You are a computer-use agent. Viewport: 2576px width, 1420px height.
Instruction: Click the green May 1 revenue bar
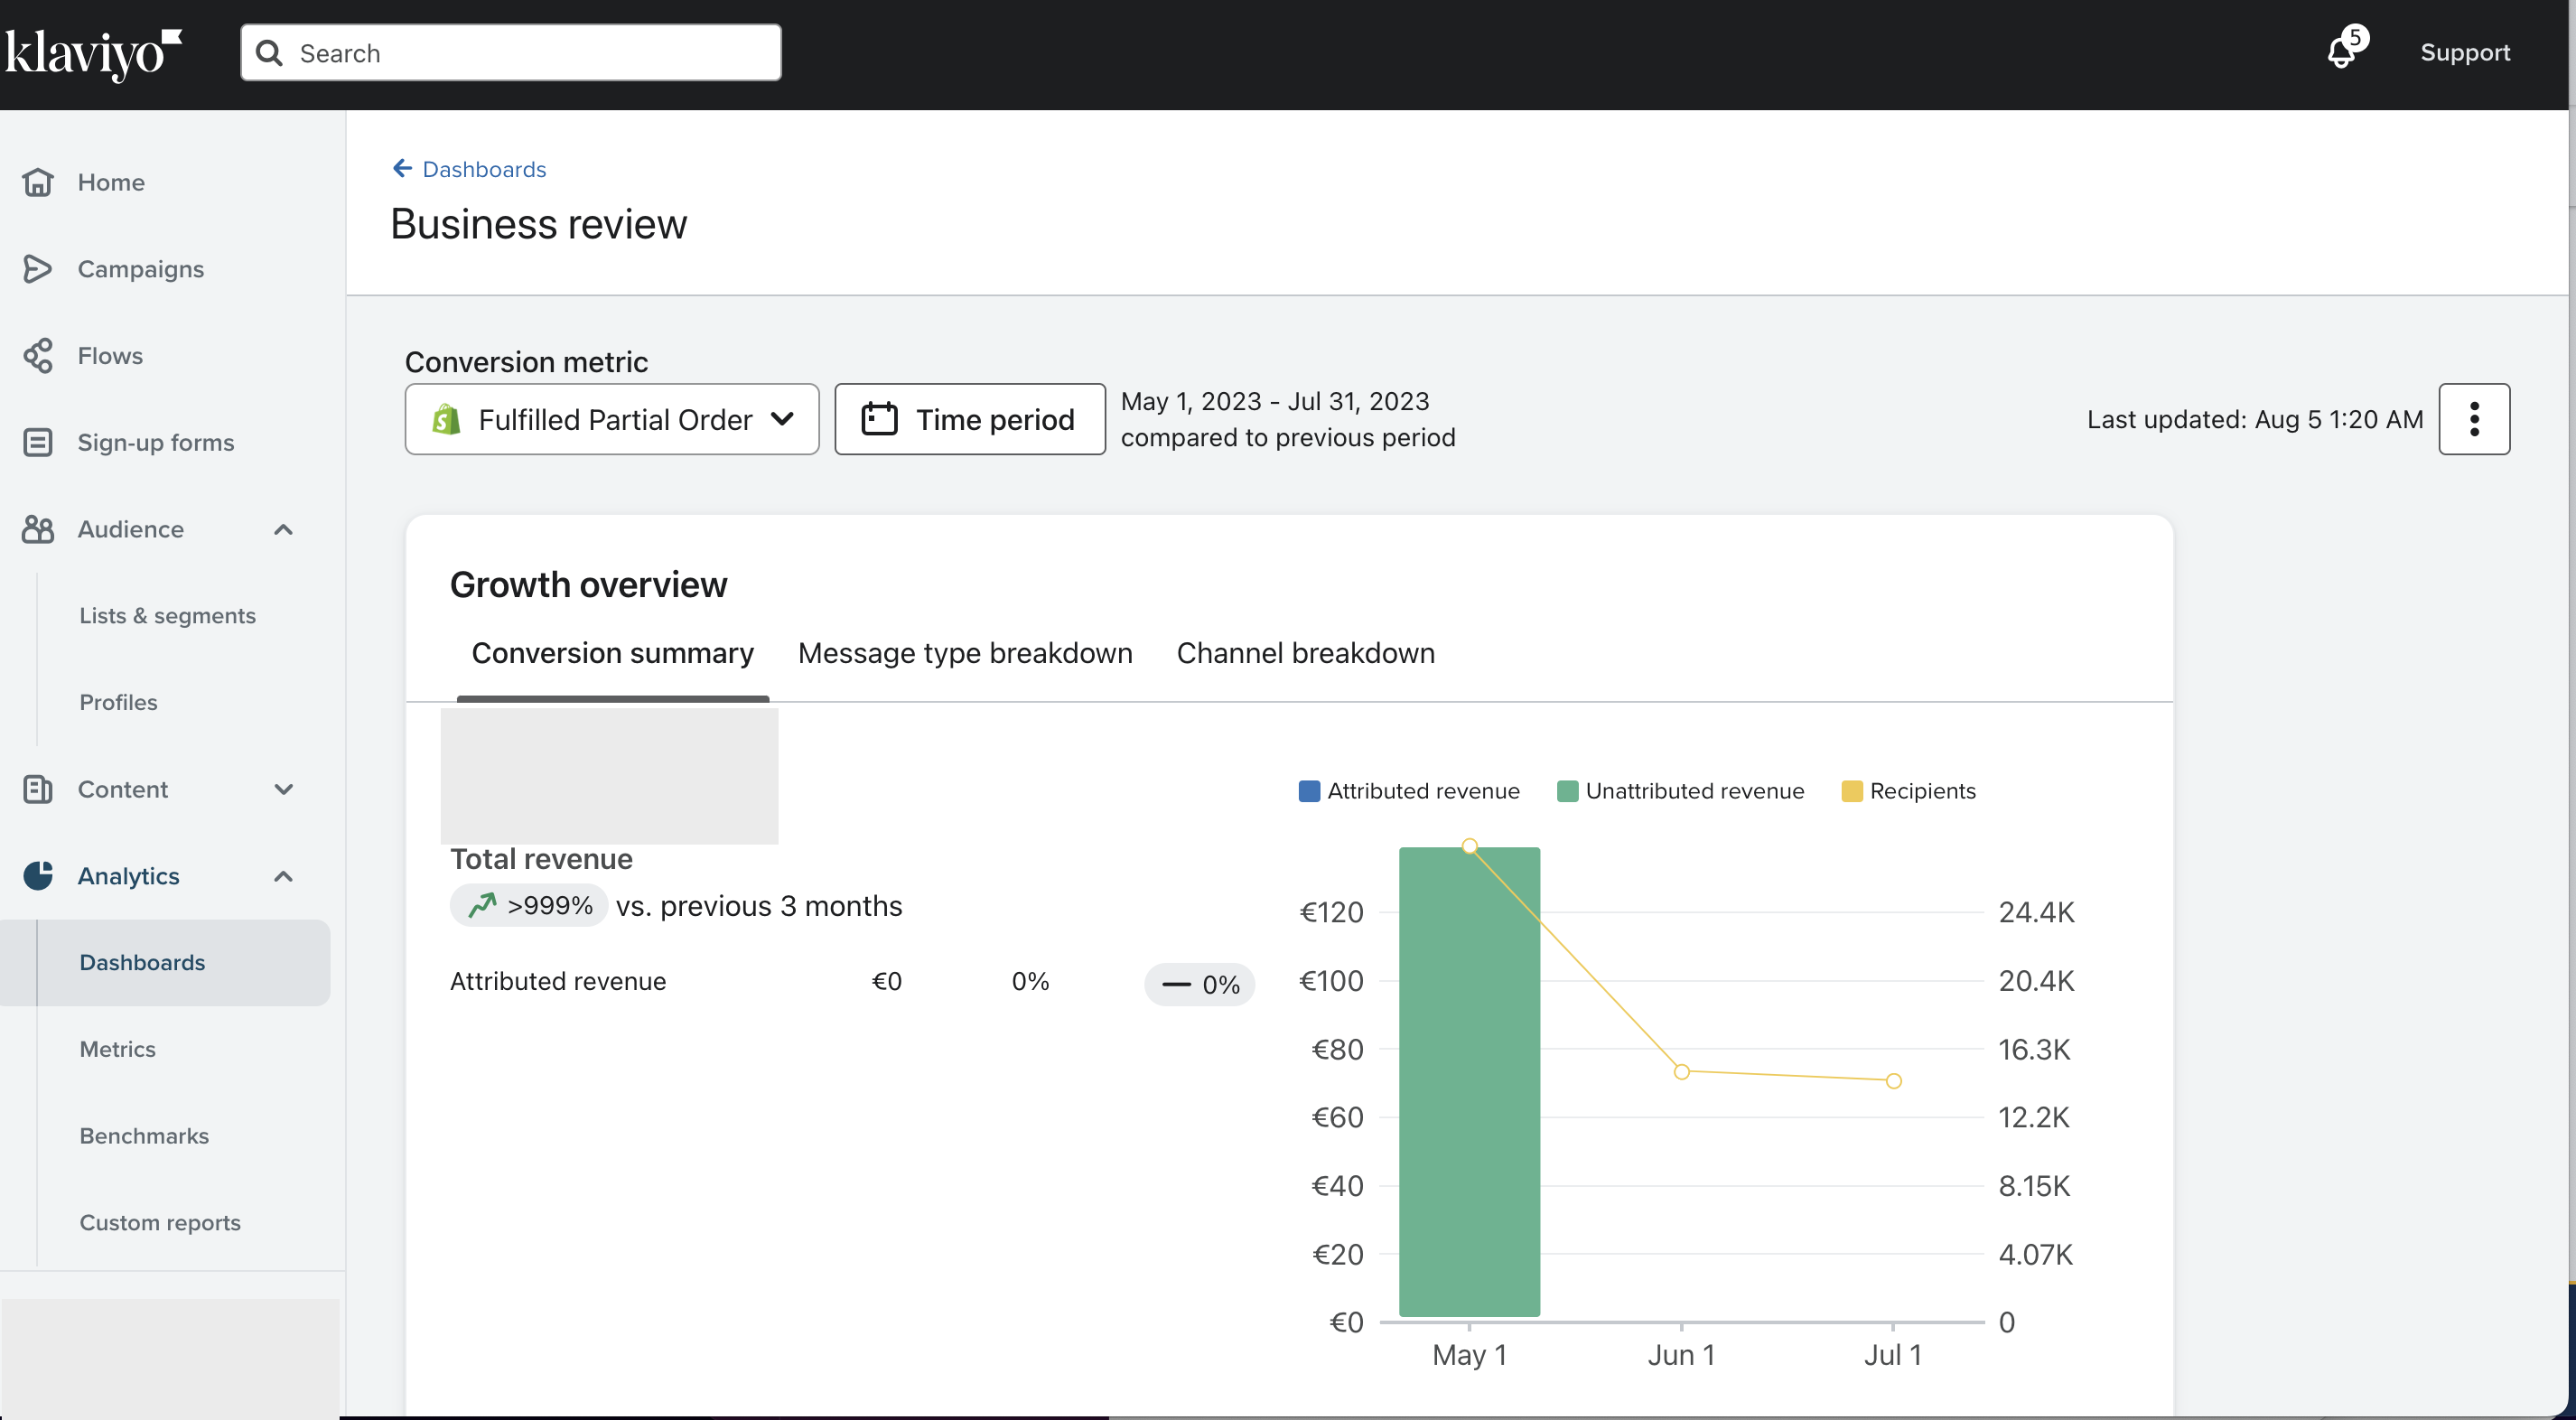1468,1100
